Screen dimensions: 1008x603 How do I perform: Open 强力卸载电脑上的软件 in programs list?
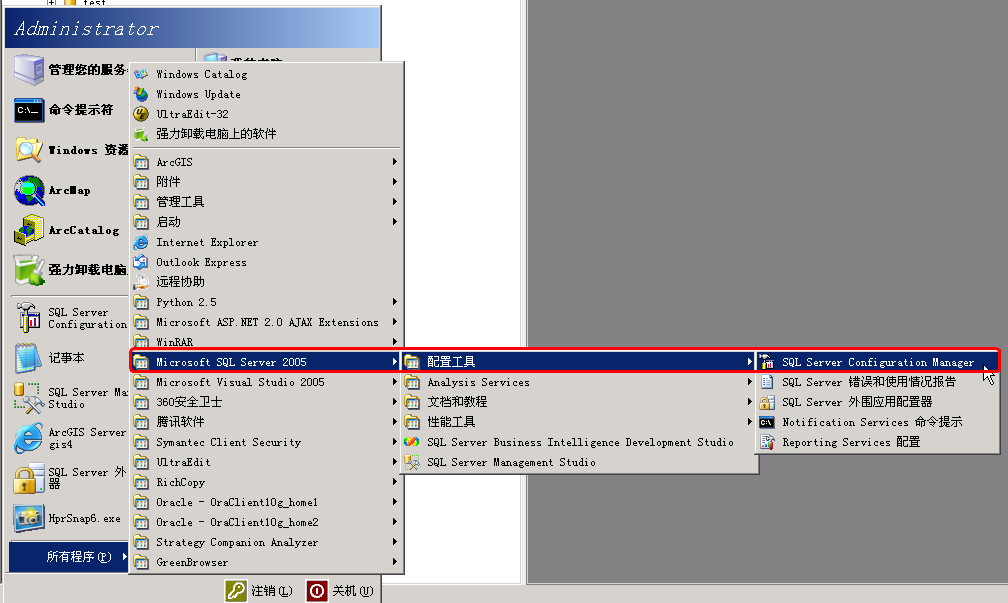(x=266, y=134)
